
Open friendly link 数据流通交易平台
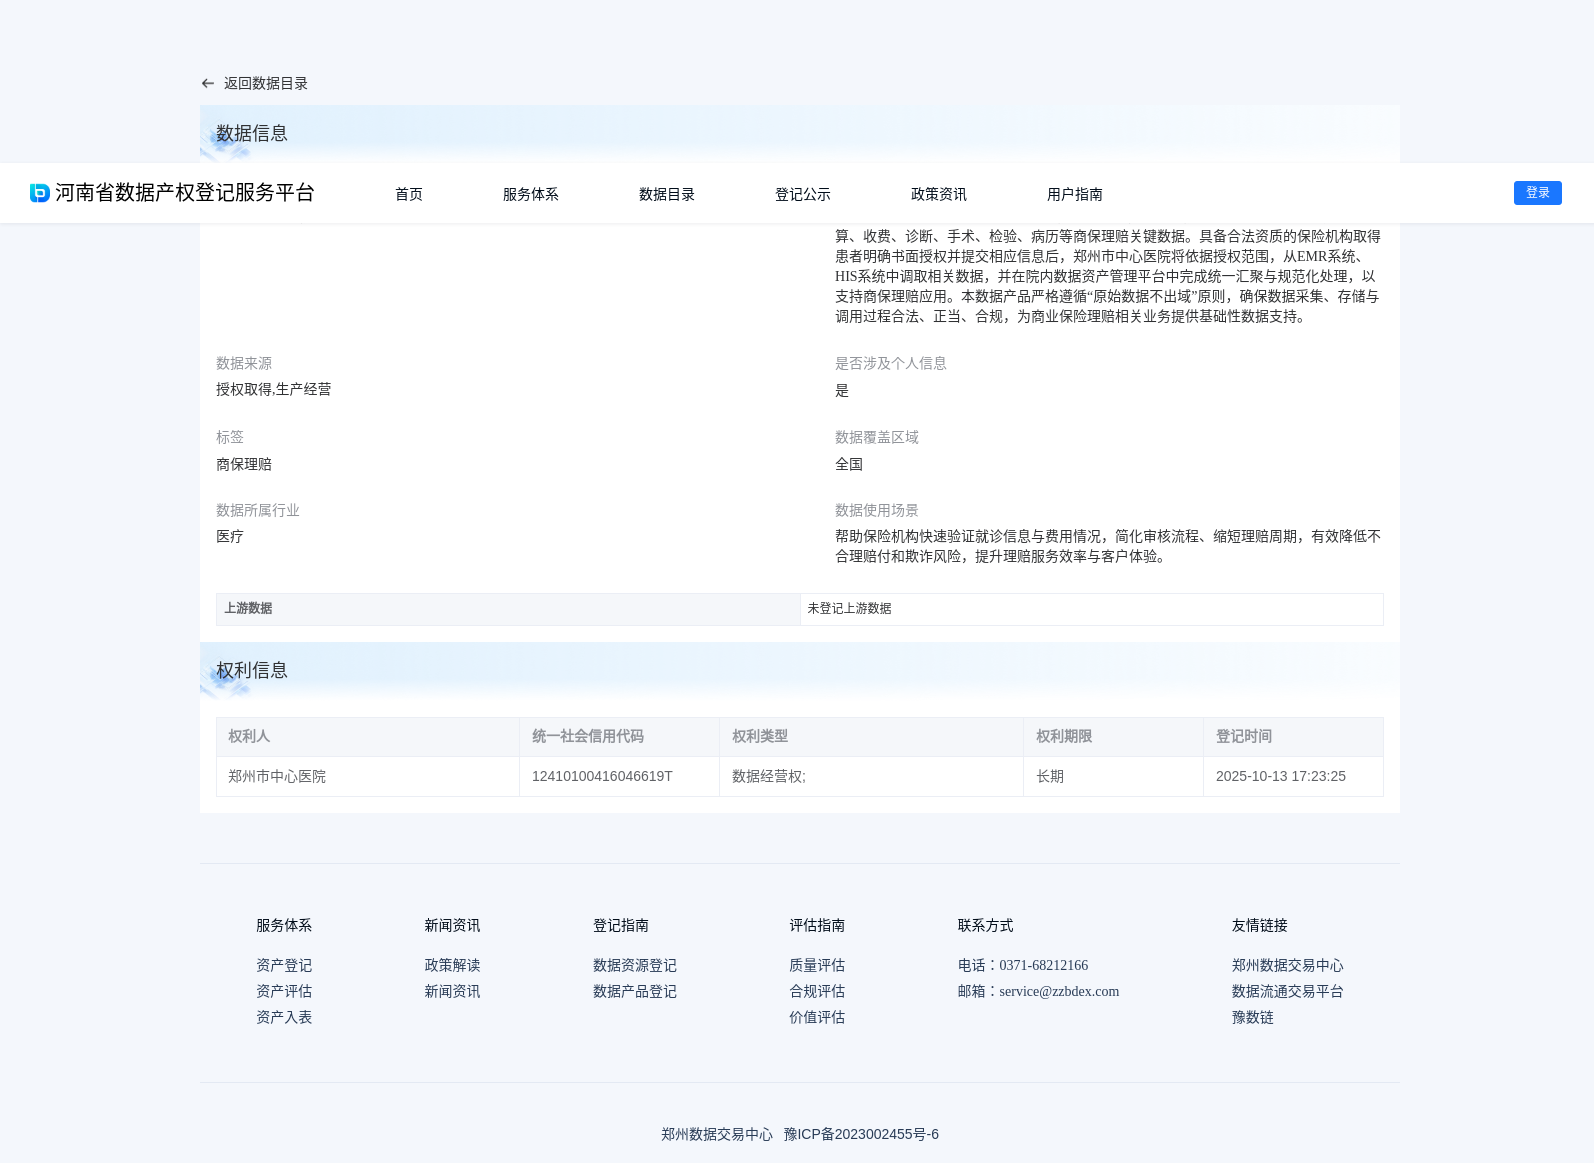1288,991
